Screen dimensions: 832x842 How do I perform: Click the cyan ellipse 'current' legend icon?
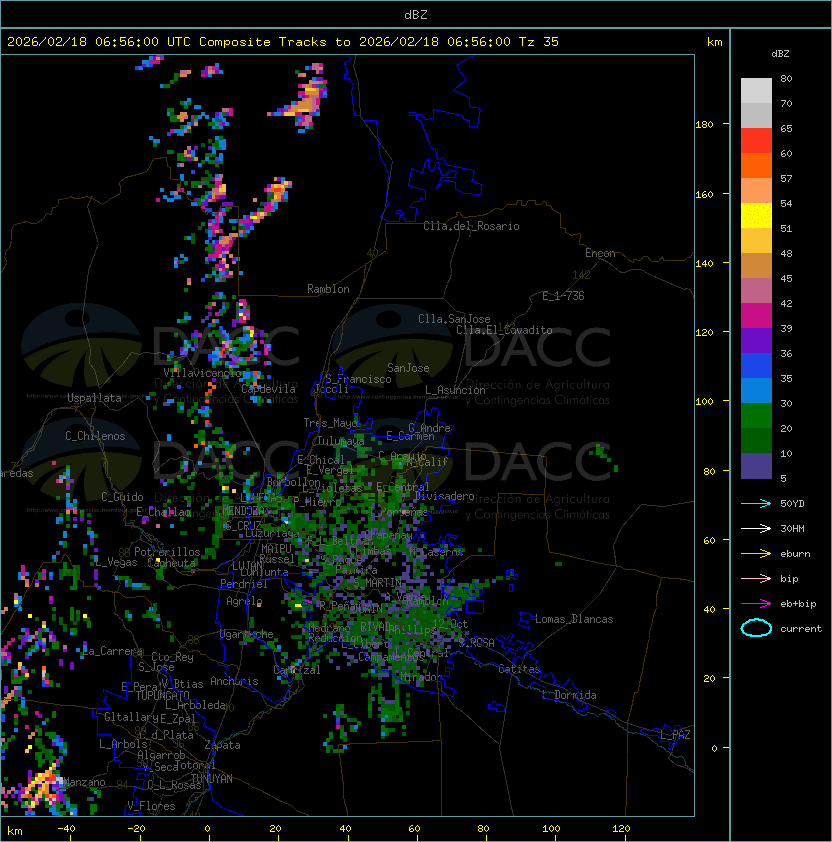pyautogui.click(x=756, y=628)
